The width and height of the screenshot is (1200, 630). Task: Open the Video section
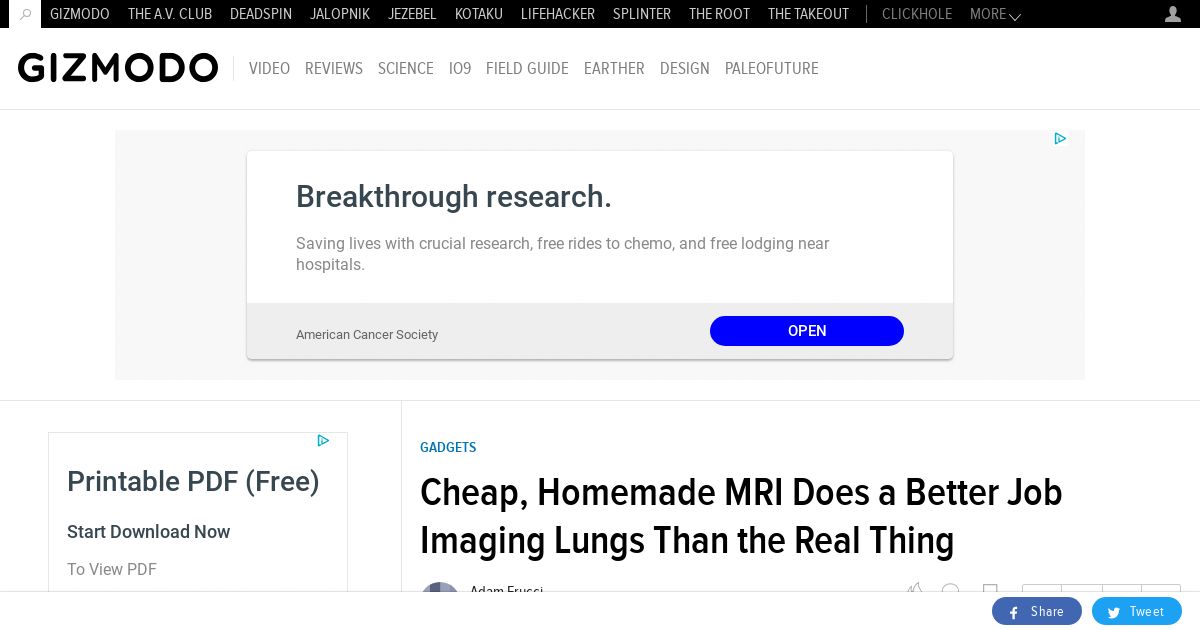click(x=269, y=68)
